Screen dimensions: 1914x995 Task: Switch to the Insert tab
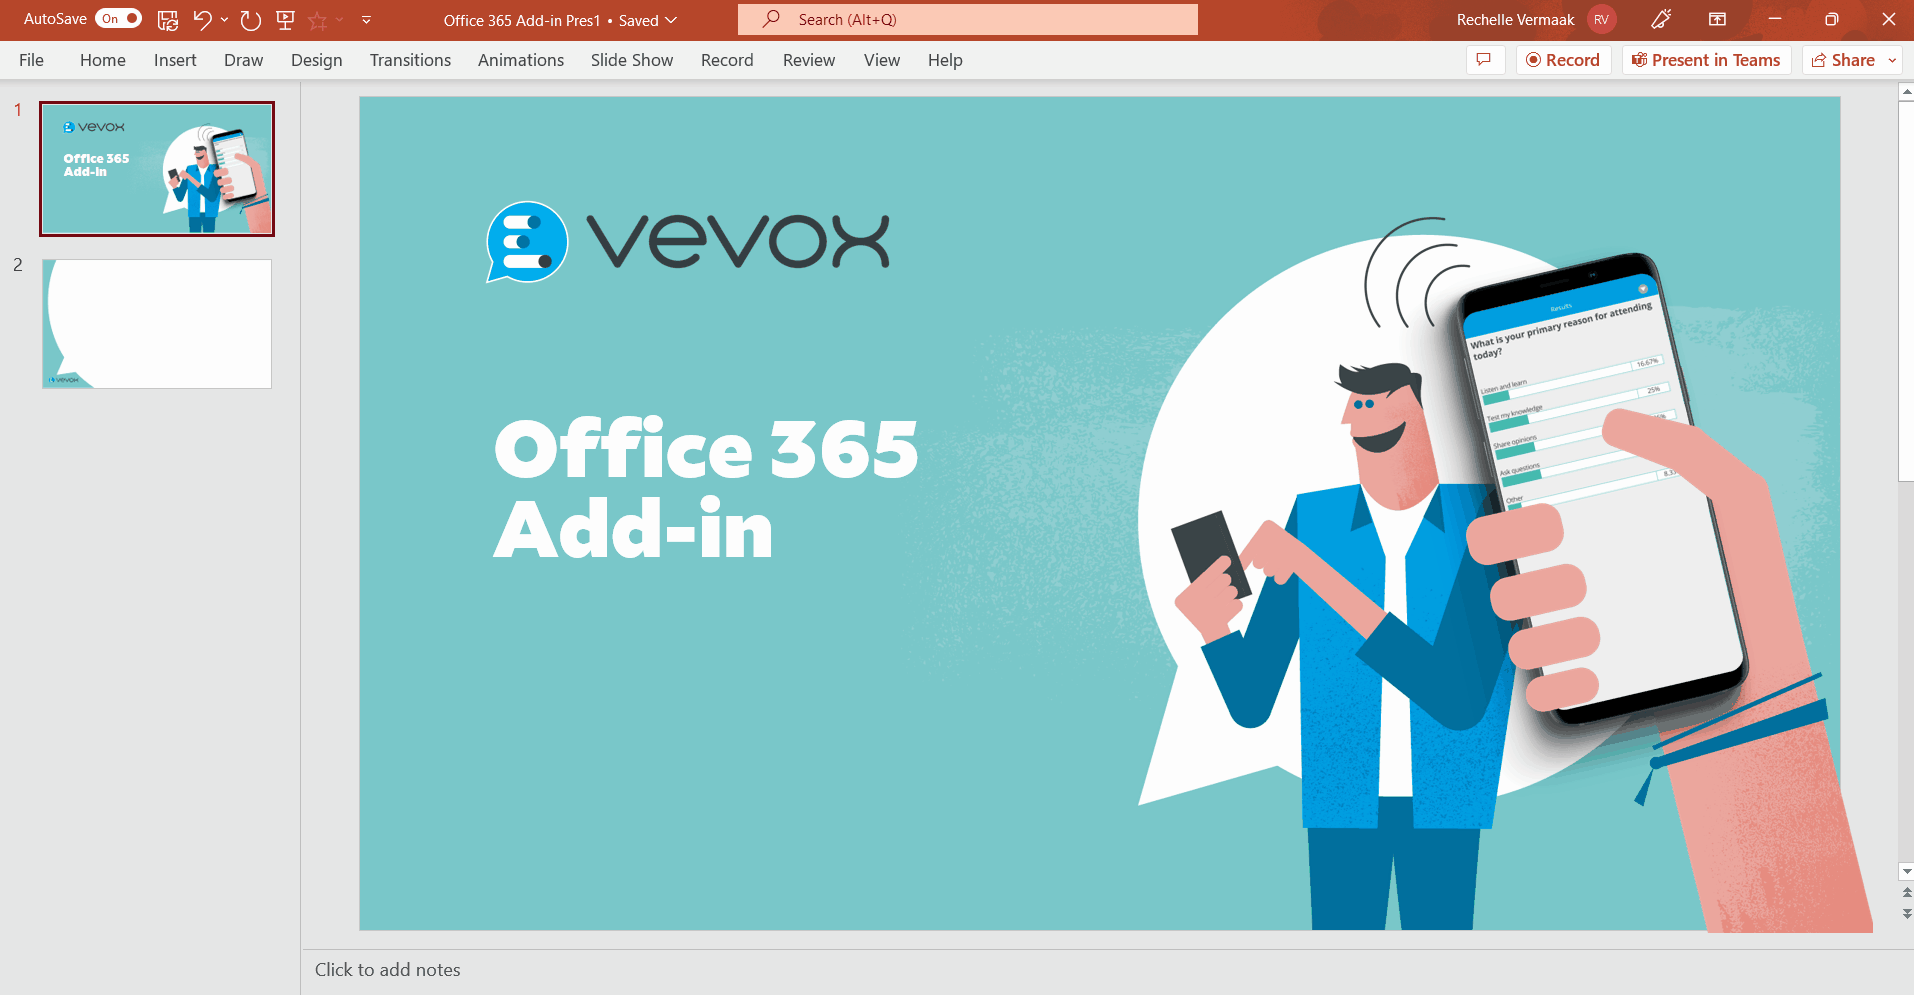175,60
